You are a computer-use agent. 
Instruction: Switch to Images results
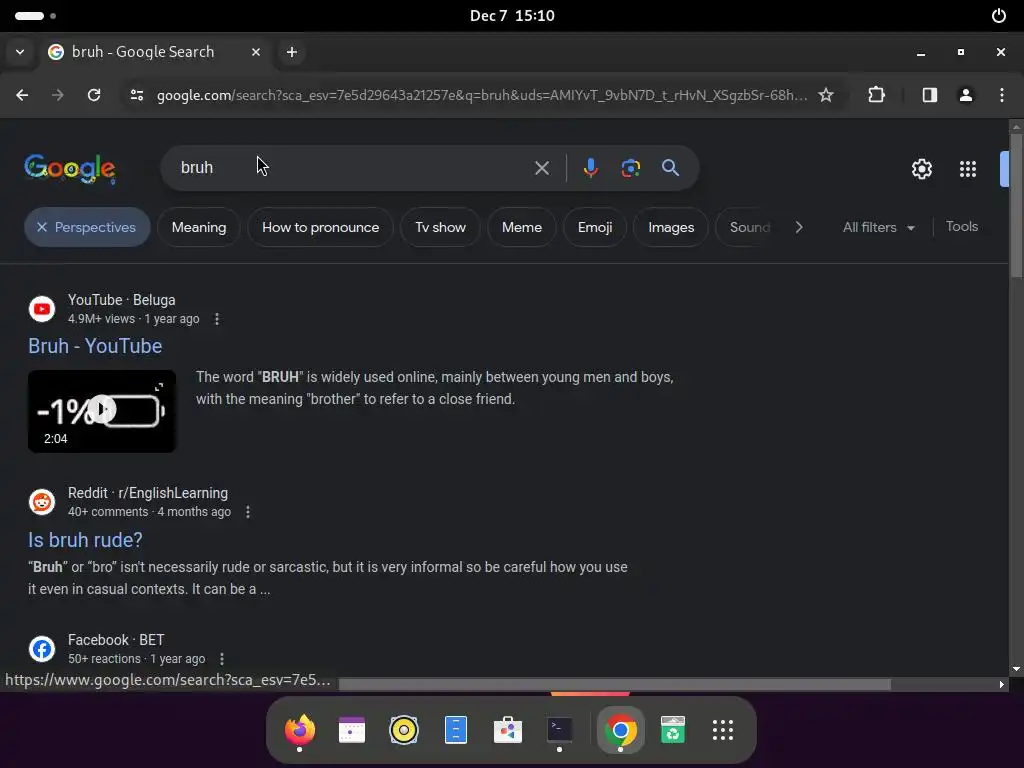tap(671, 227)
